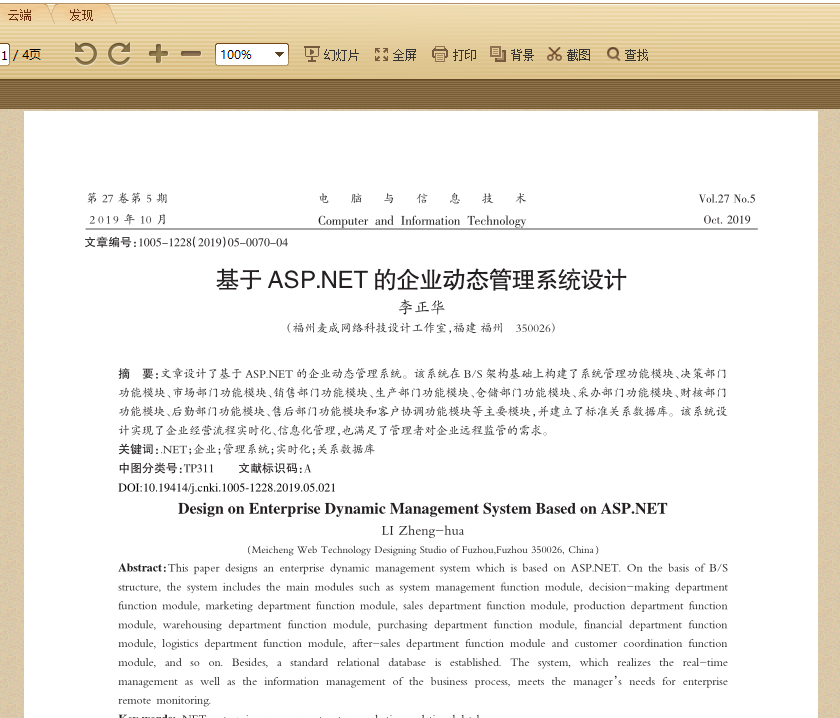The height and width of the screenshot is (718, 840).
Task: Start slideshow mode (幻灯片)
Action: (x=331, y=55)
